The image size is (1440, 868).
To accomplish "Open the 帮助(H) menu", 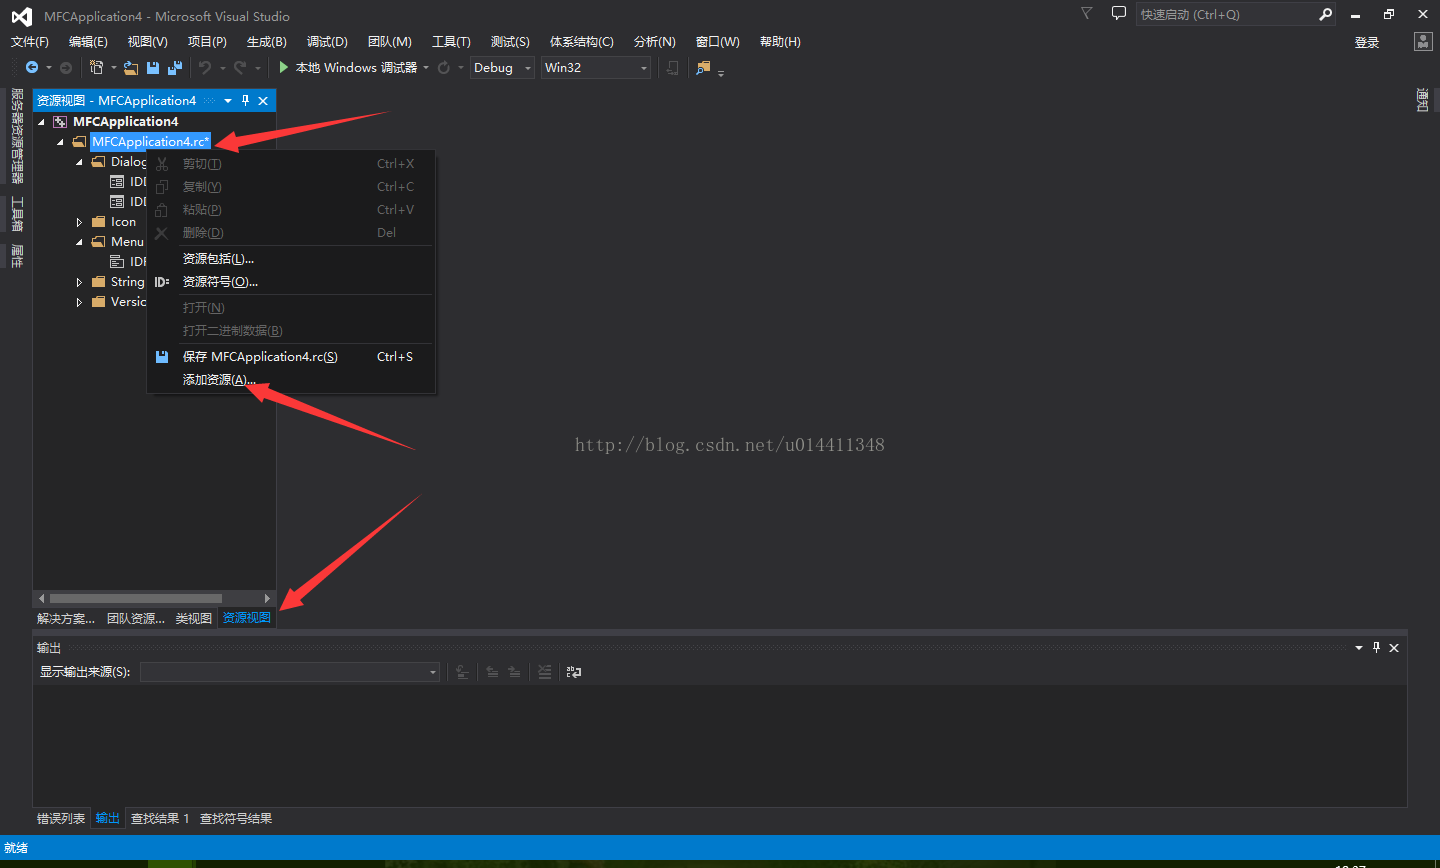I will (780, 41).
